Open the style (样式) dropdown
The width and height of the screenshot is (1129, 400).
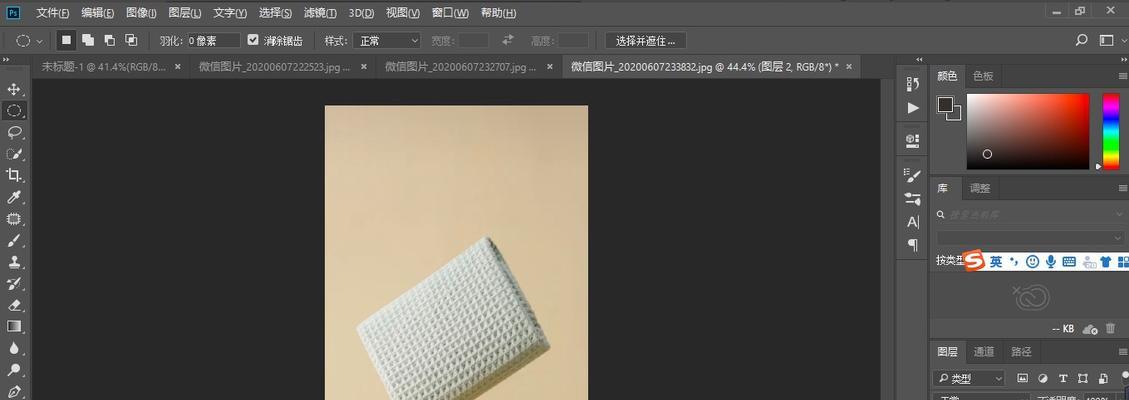[x=386, y=41]
